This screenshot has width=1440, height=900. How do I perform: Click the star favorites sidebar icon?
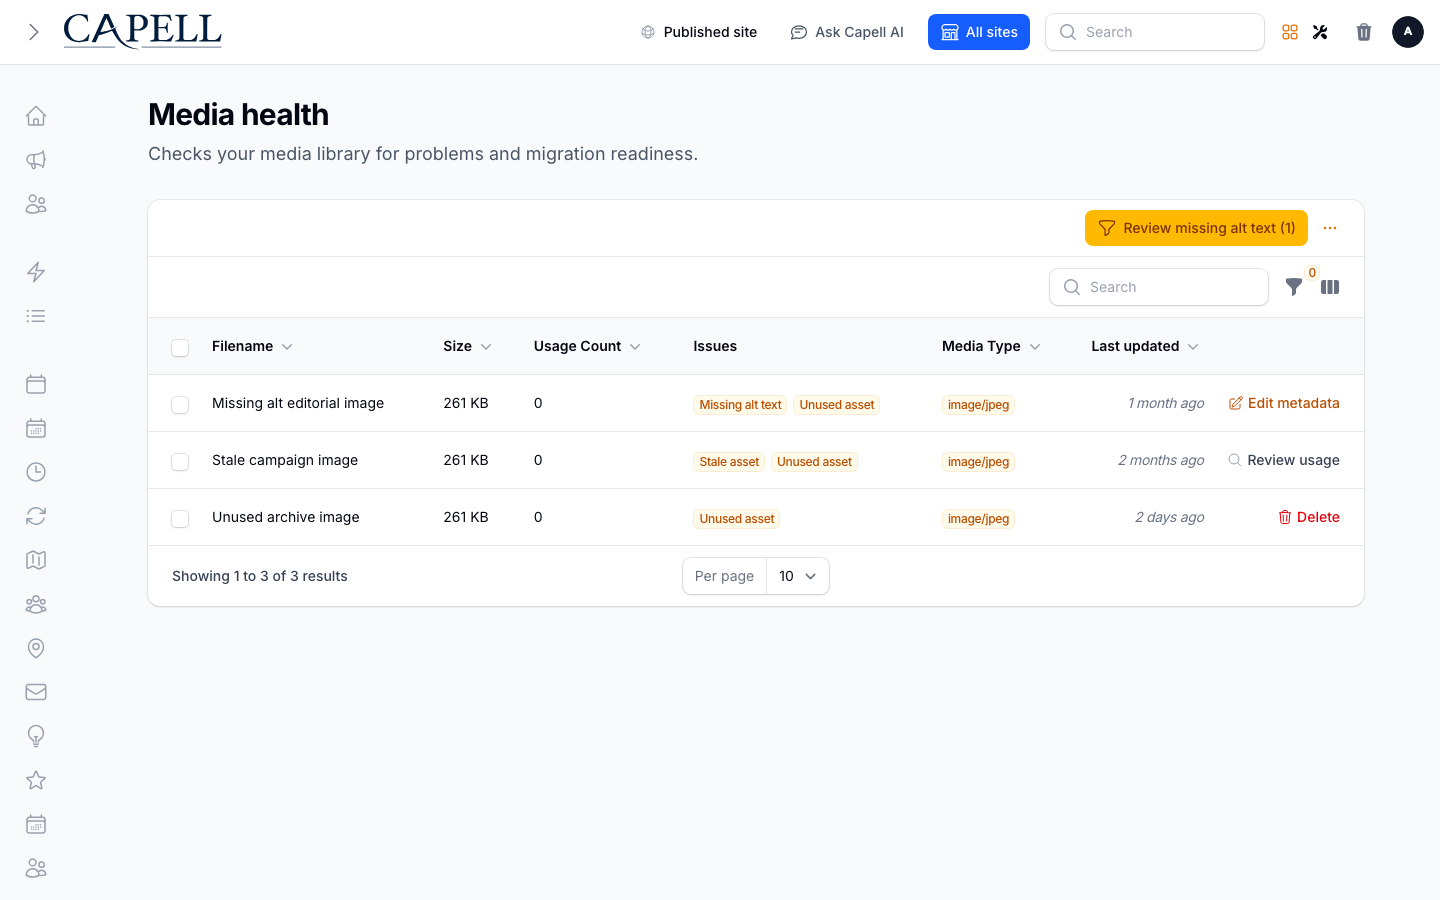pos(36,780)
